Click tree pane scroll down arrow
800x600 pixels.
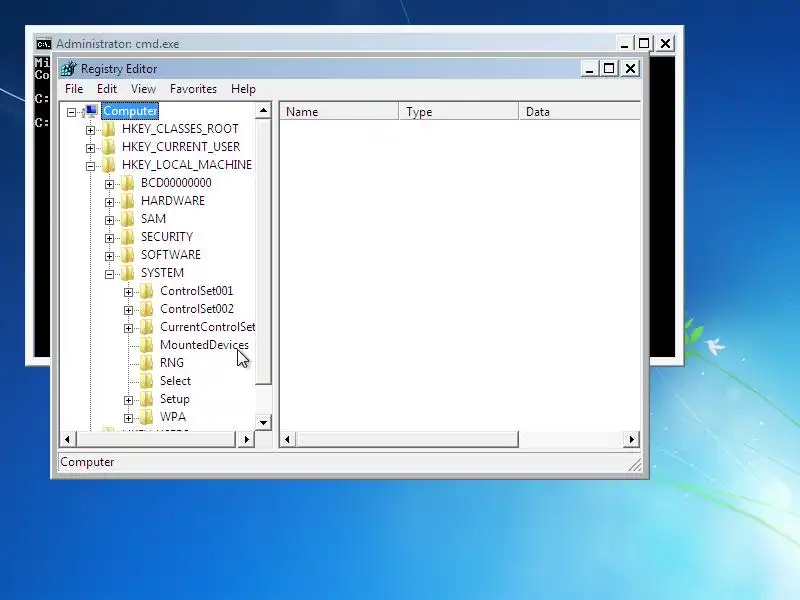point(263,422)
